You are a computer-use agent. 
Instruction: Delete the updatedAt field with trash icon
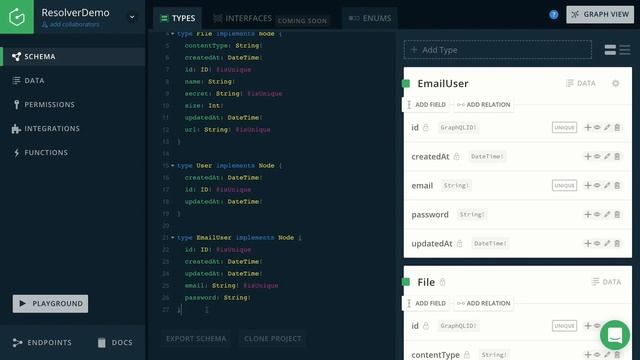(x=617, y=243)
